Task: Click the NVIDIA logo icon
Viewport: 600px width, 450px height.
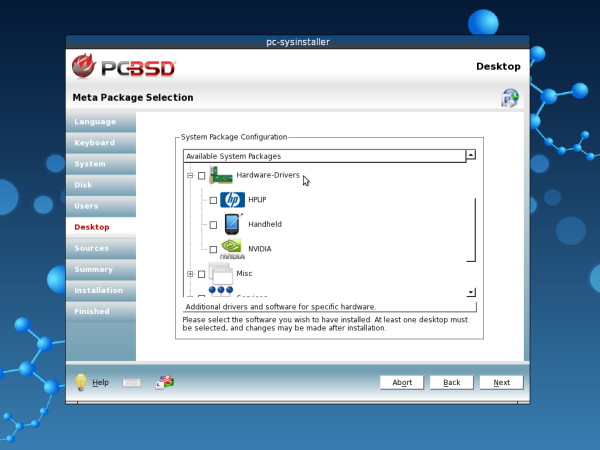Action: (232, 248)
